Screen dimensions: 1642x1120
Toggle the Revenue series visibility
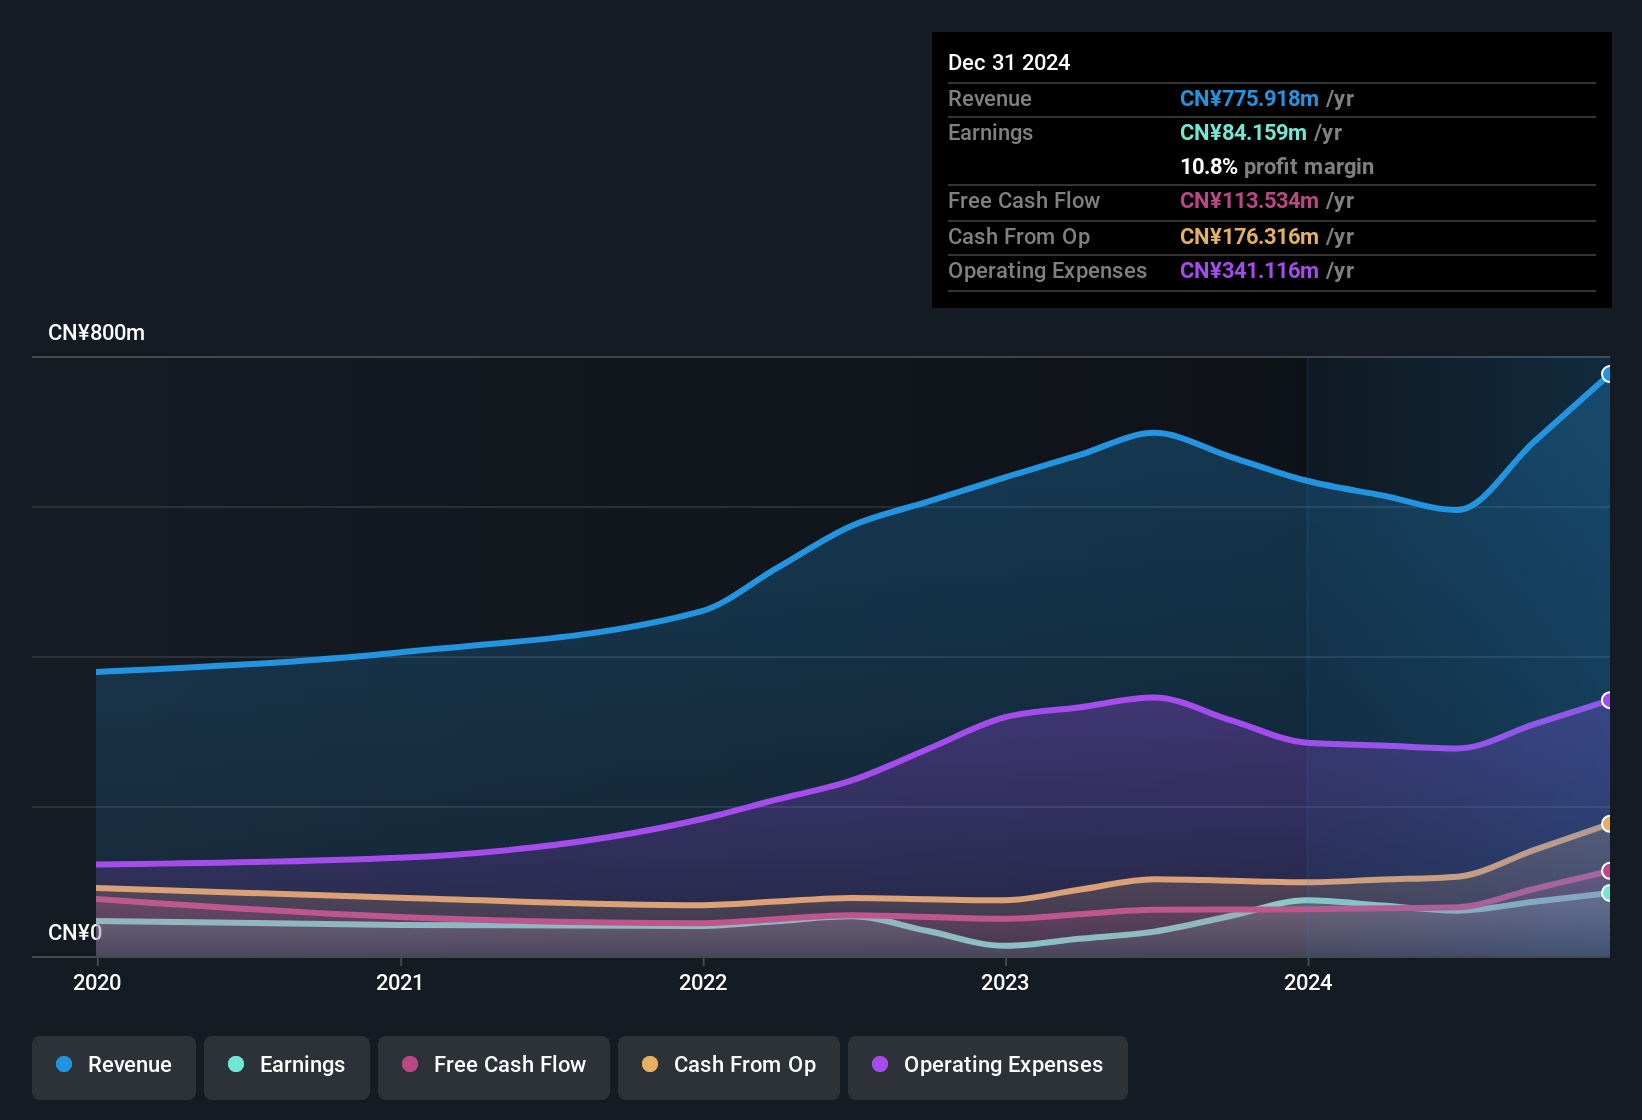pyautogui.click(x=113, y=1065)
